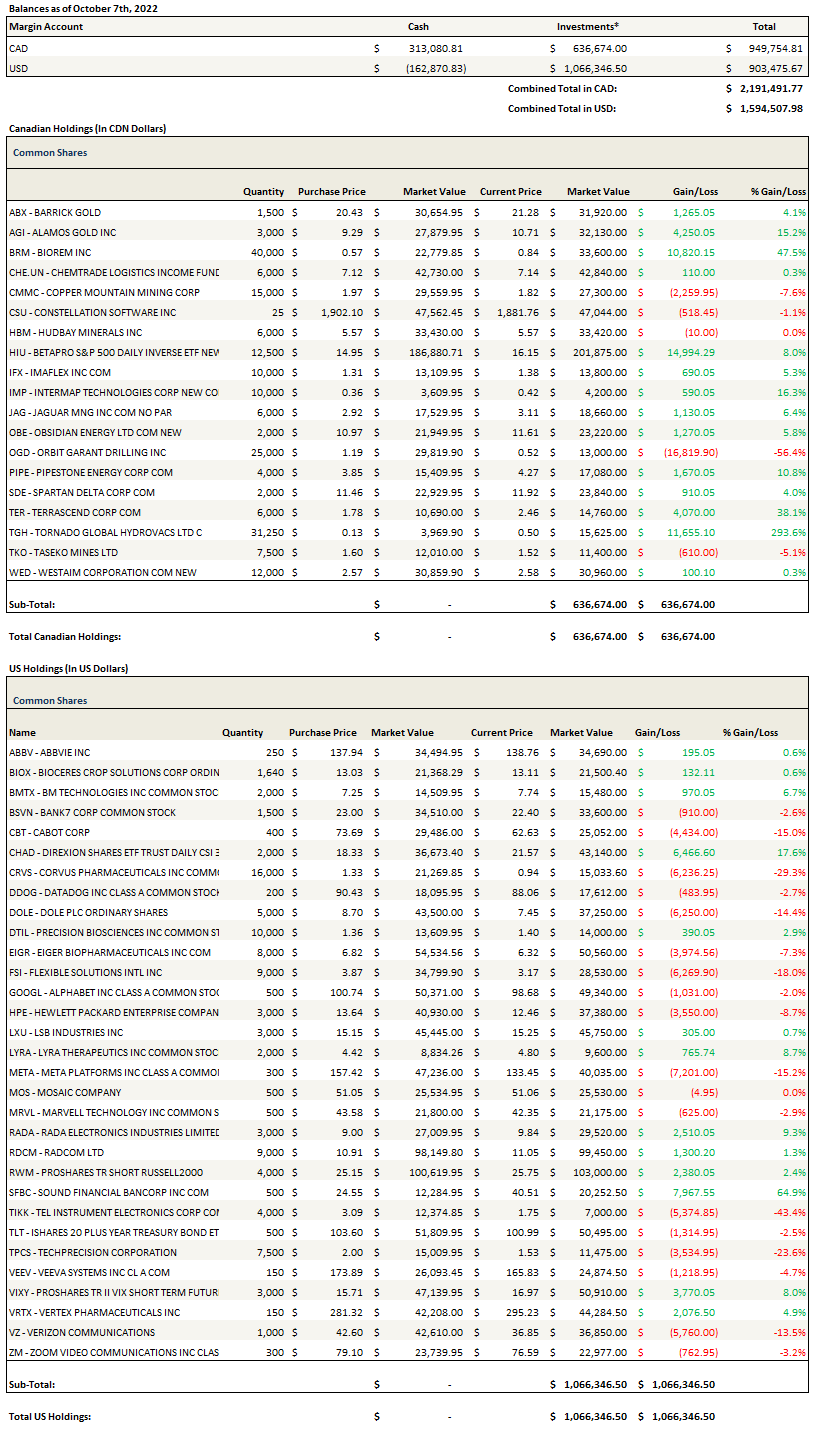Screen dimensions: 829x1436
Task: Select the OGD loss percentage -56.4%
Action: 789,452
